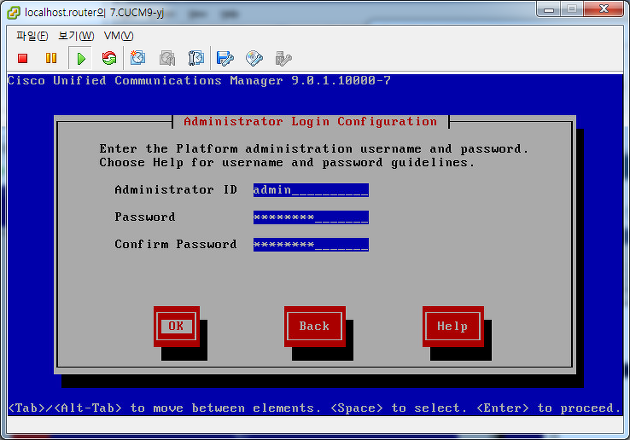The width and height of the screenshot is (630, 440).
Task: Click the CD/DVD drive connect icon
Action: (254, 59)
